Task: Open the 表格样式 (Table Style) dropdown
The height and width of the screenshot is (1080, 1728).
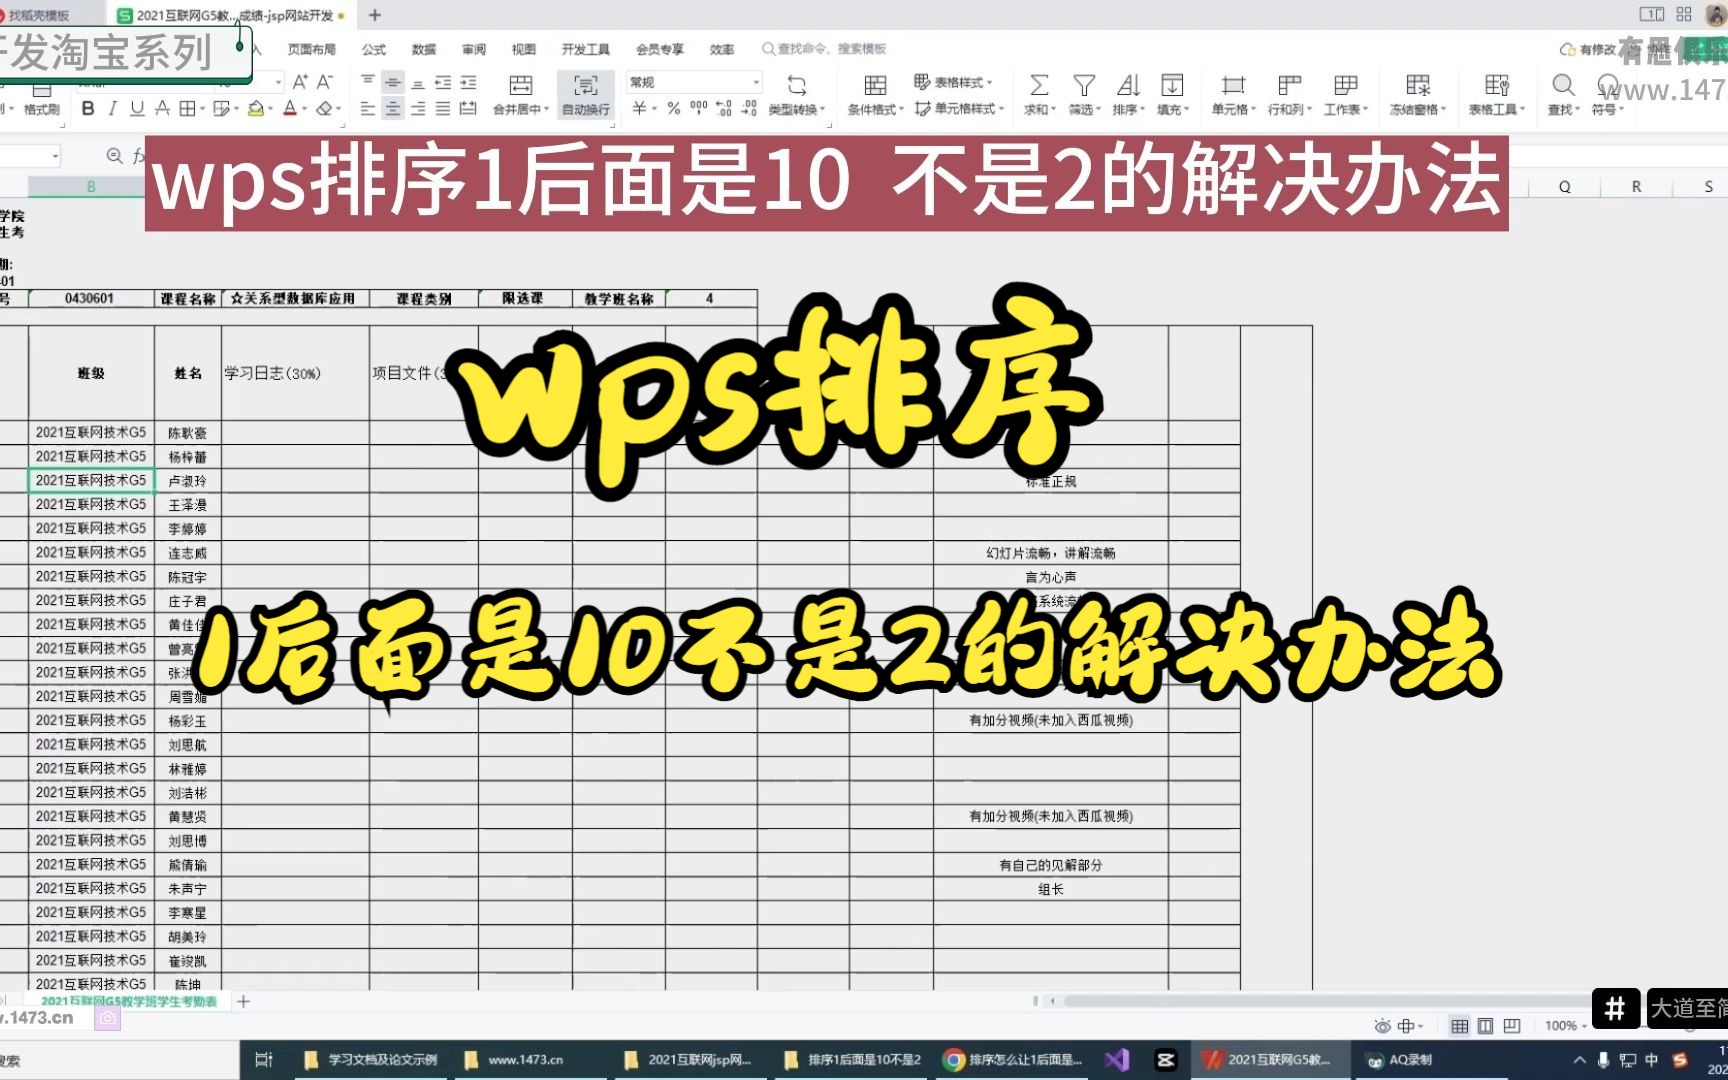Action: click(950, 83)
